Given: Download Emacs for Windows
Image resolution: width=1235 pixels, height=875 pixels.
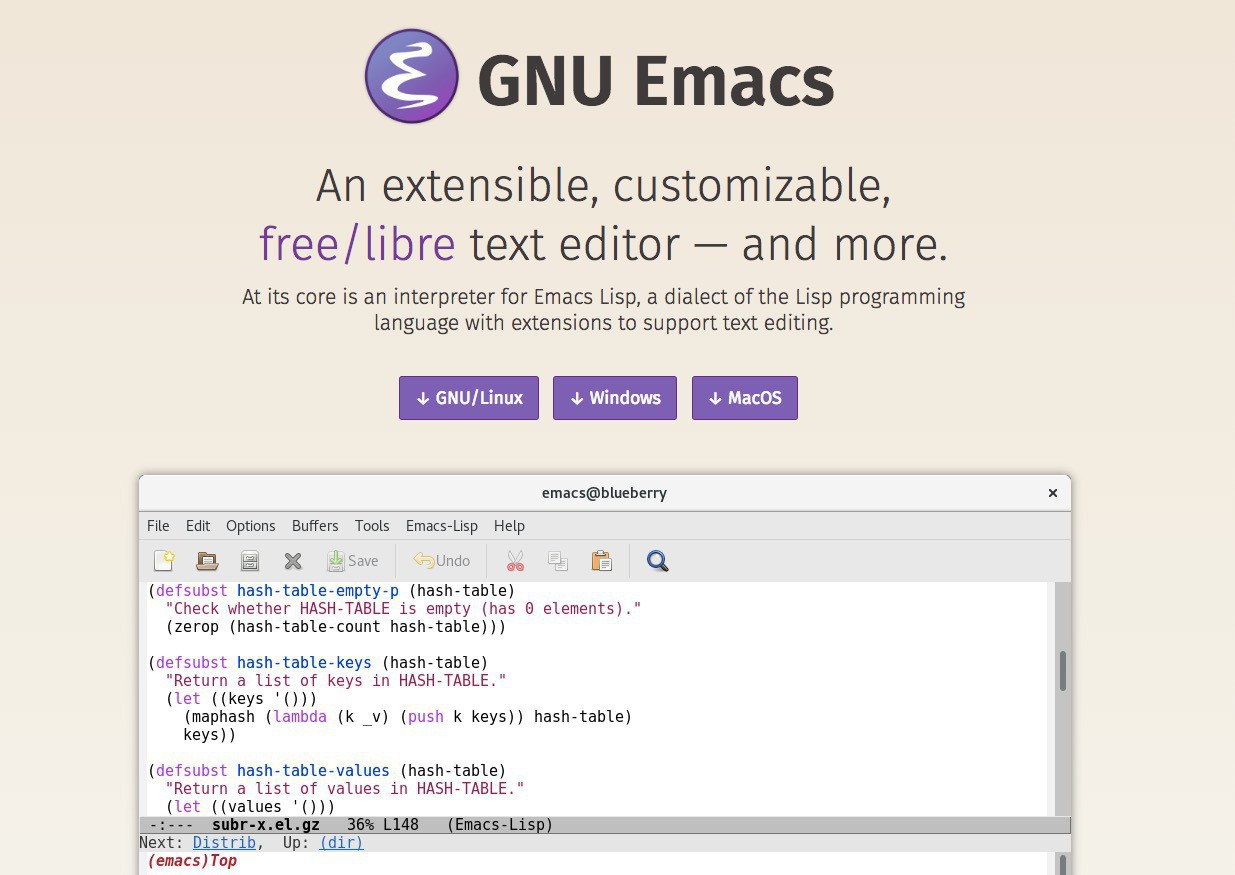Looking at the screenshot, I should click(615, 398).
